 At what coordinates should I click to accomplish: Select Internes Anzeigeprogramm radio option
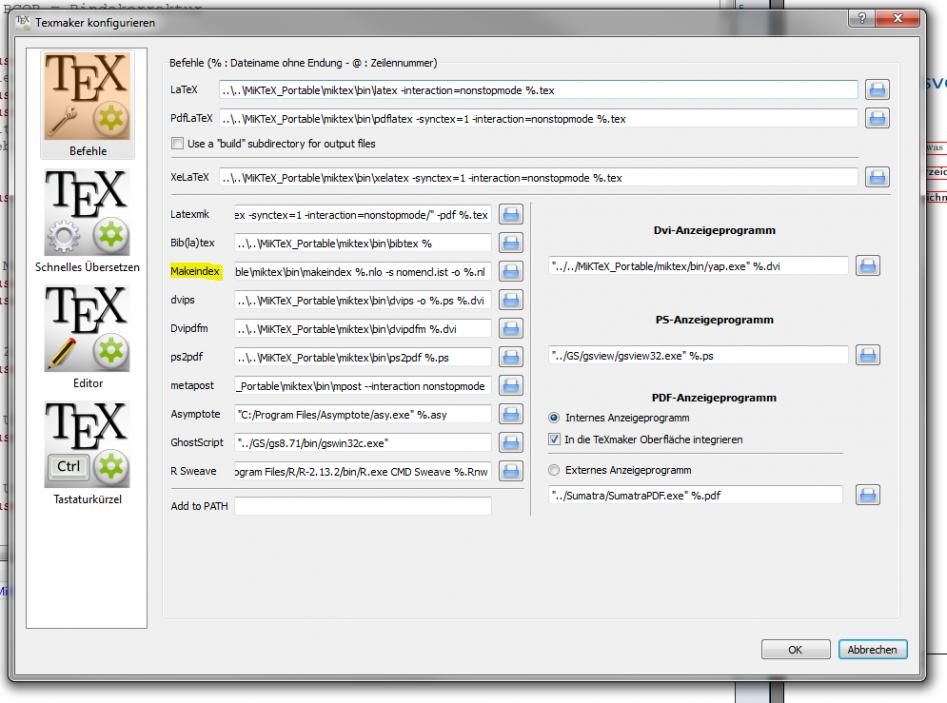[553, 418]
